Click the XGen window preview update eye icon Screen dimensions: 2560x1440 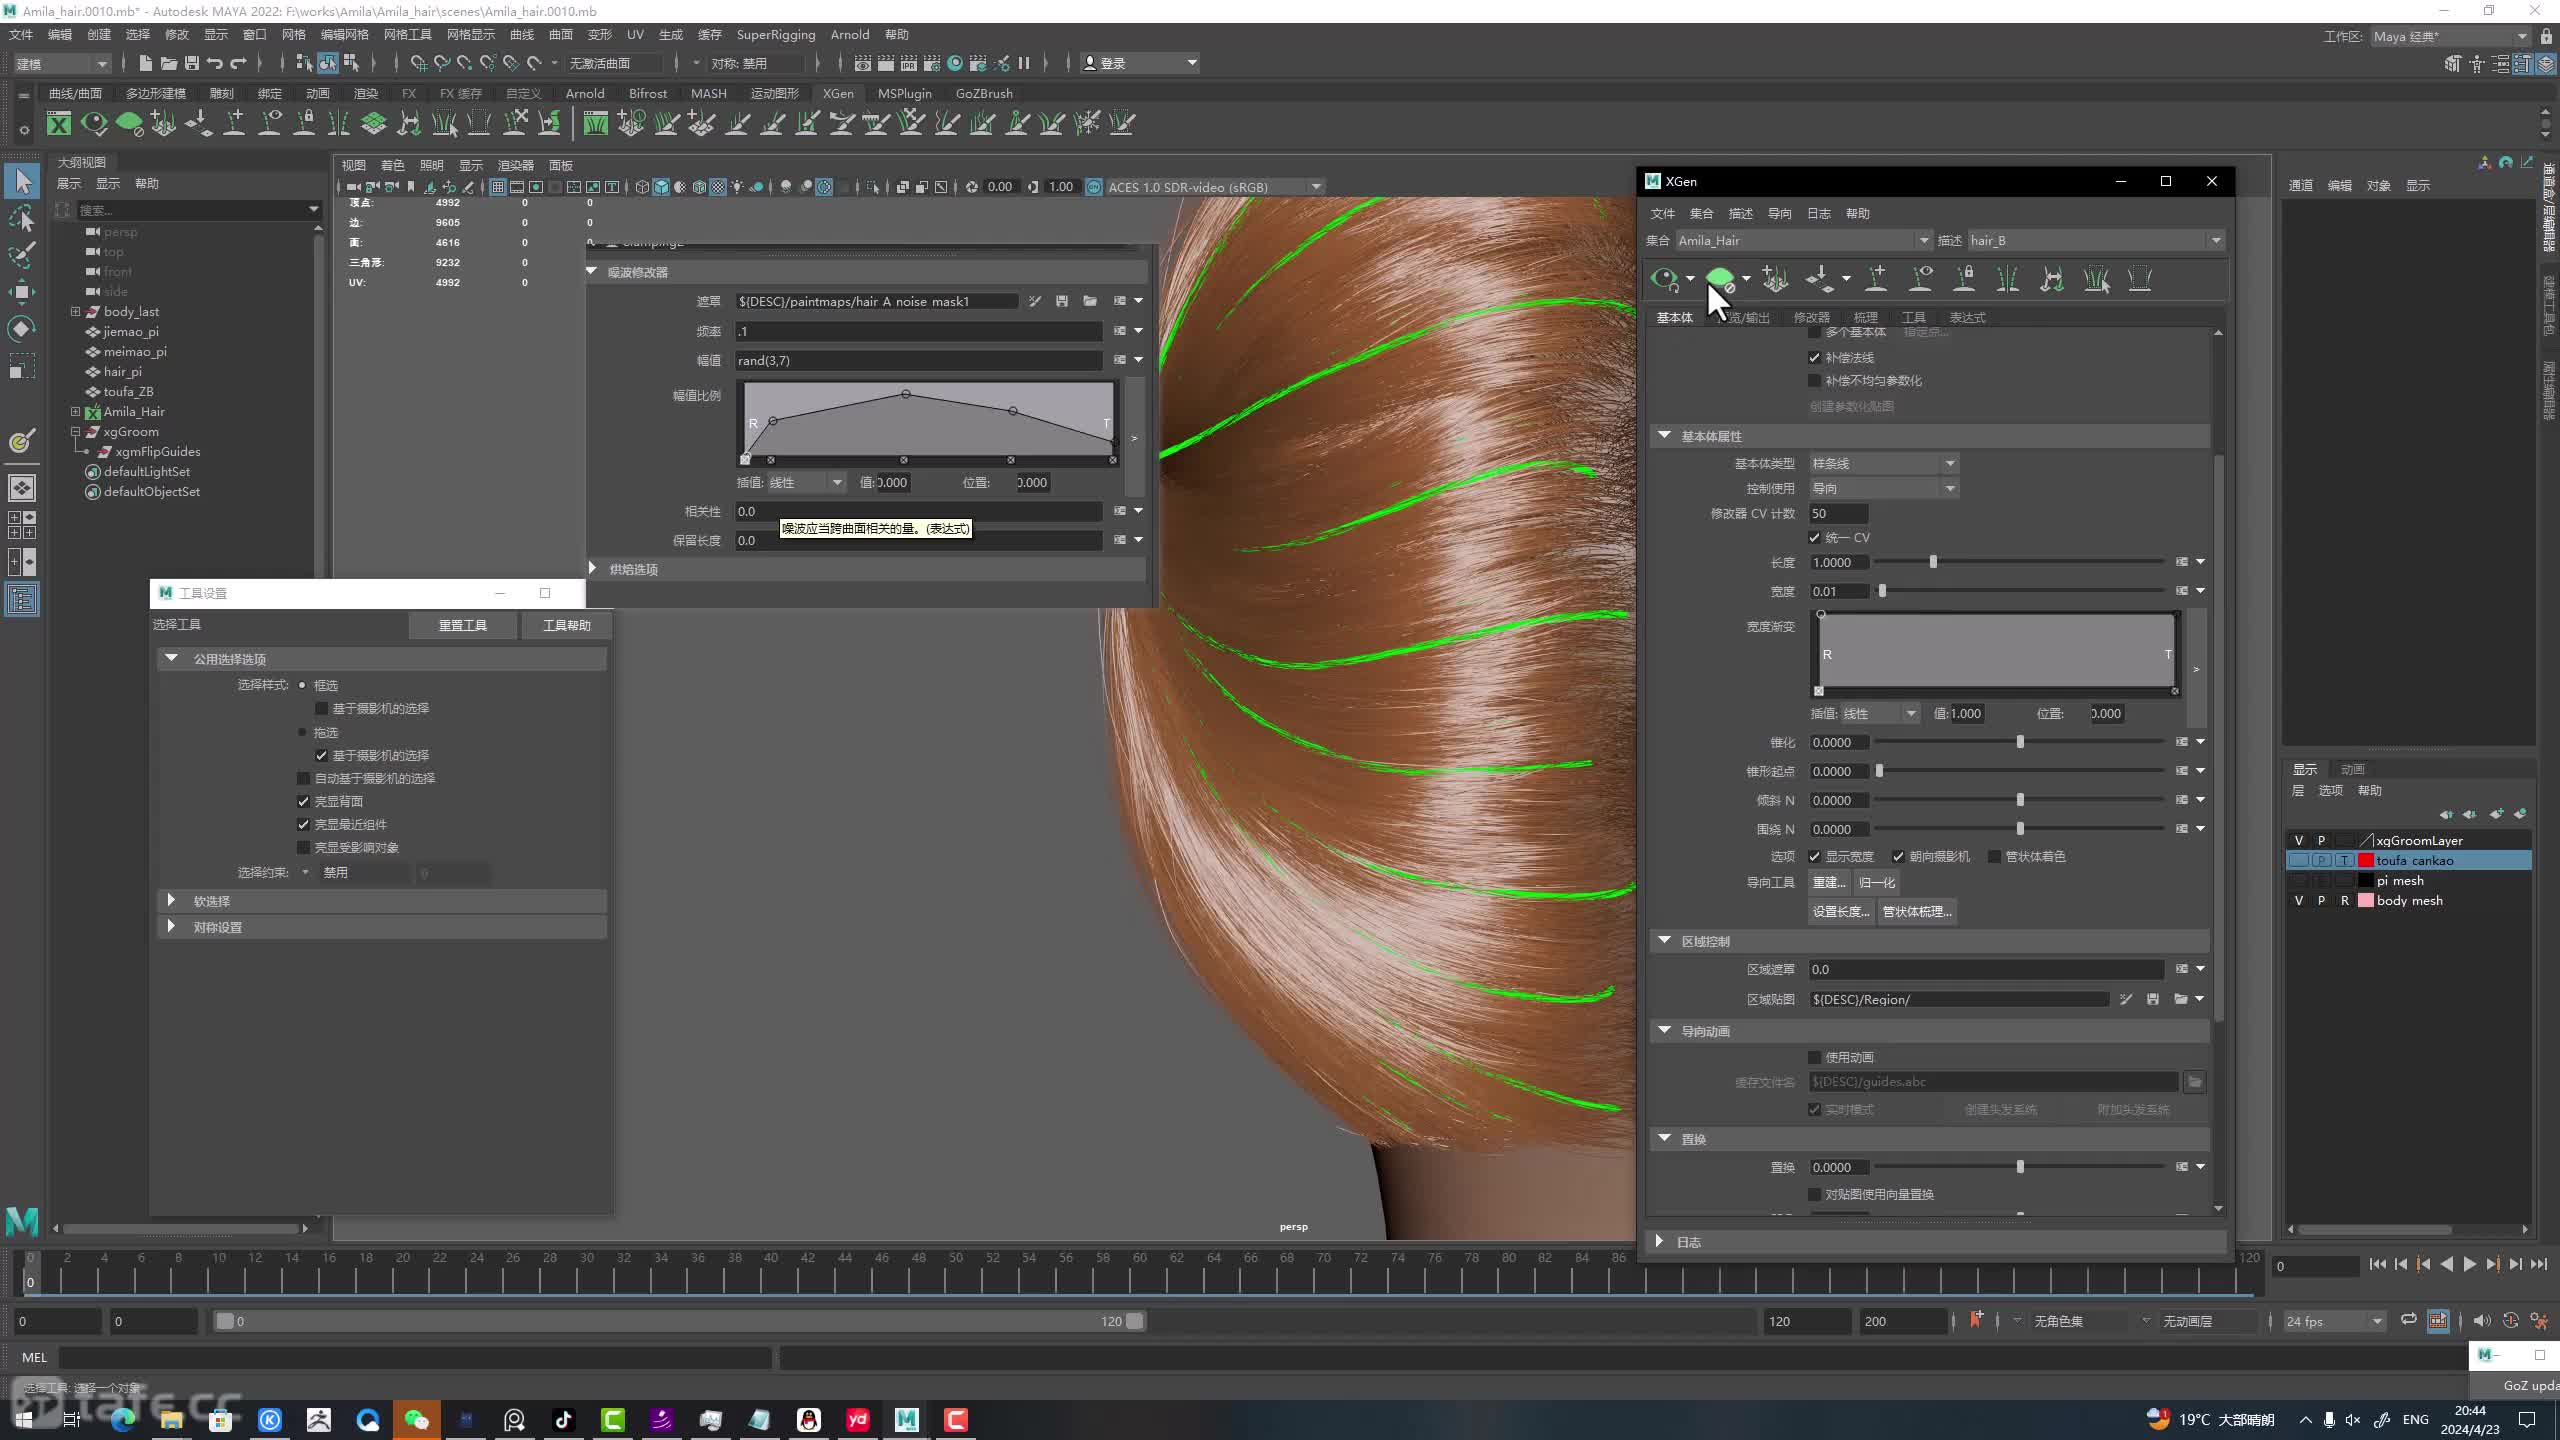pos(1664,279)
